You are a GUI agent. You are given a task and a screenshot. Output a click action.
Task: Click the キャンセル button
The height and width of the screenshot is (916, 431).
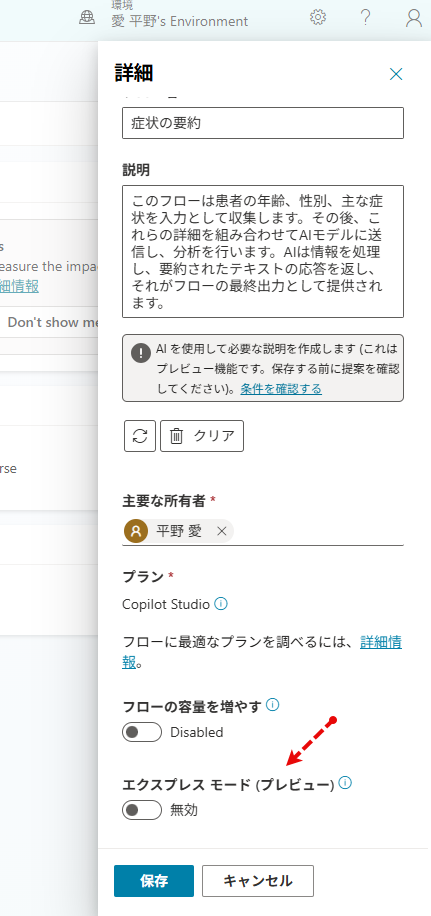[x=258, y=881]
